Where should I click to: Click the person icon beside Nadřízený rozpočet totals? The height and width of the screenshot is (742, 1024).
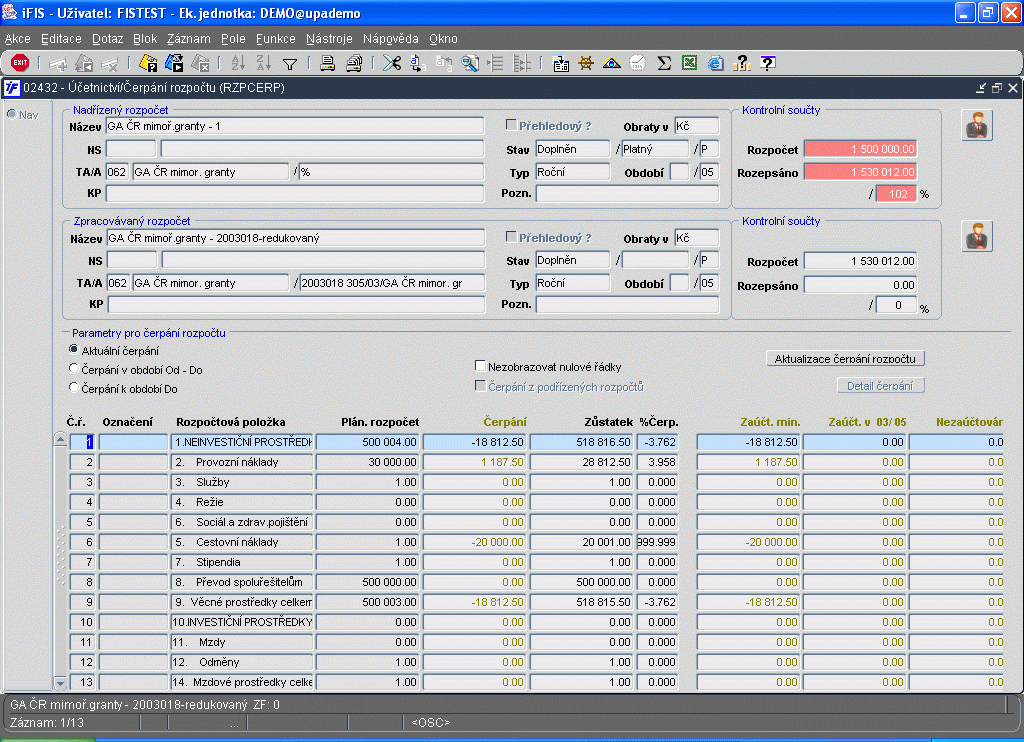point(976,126)
